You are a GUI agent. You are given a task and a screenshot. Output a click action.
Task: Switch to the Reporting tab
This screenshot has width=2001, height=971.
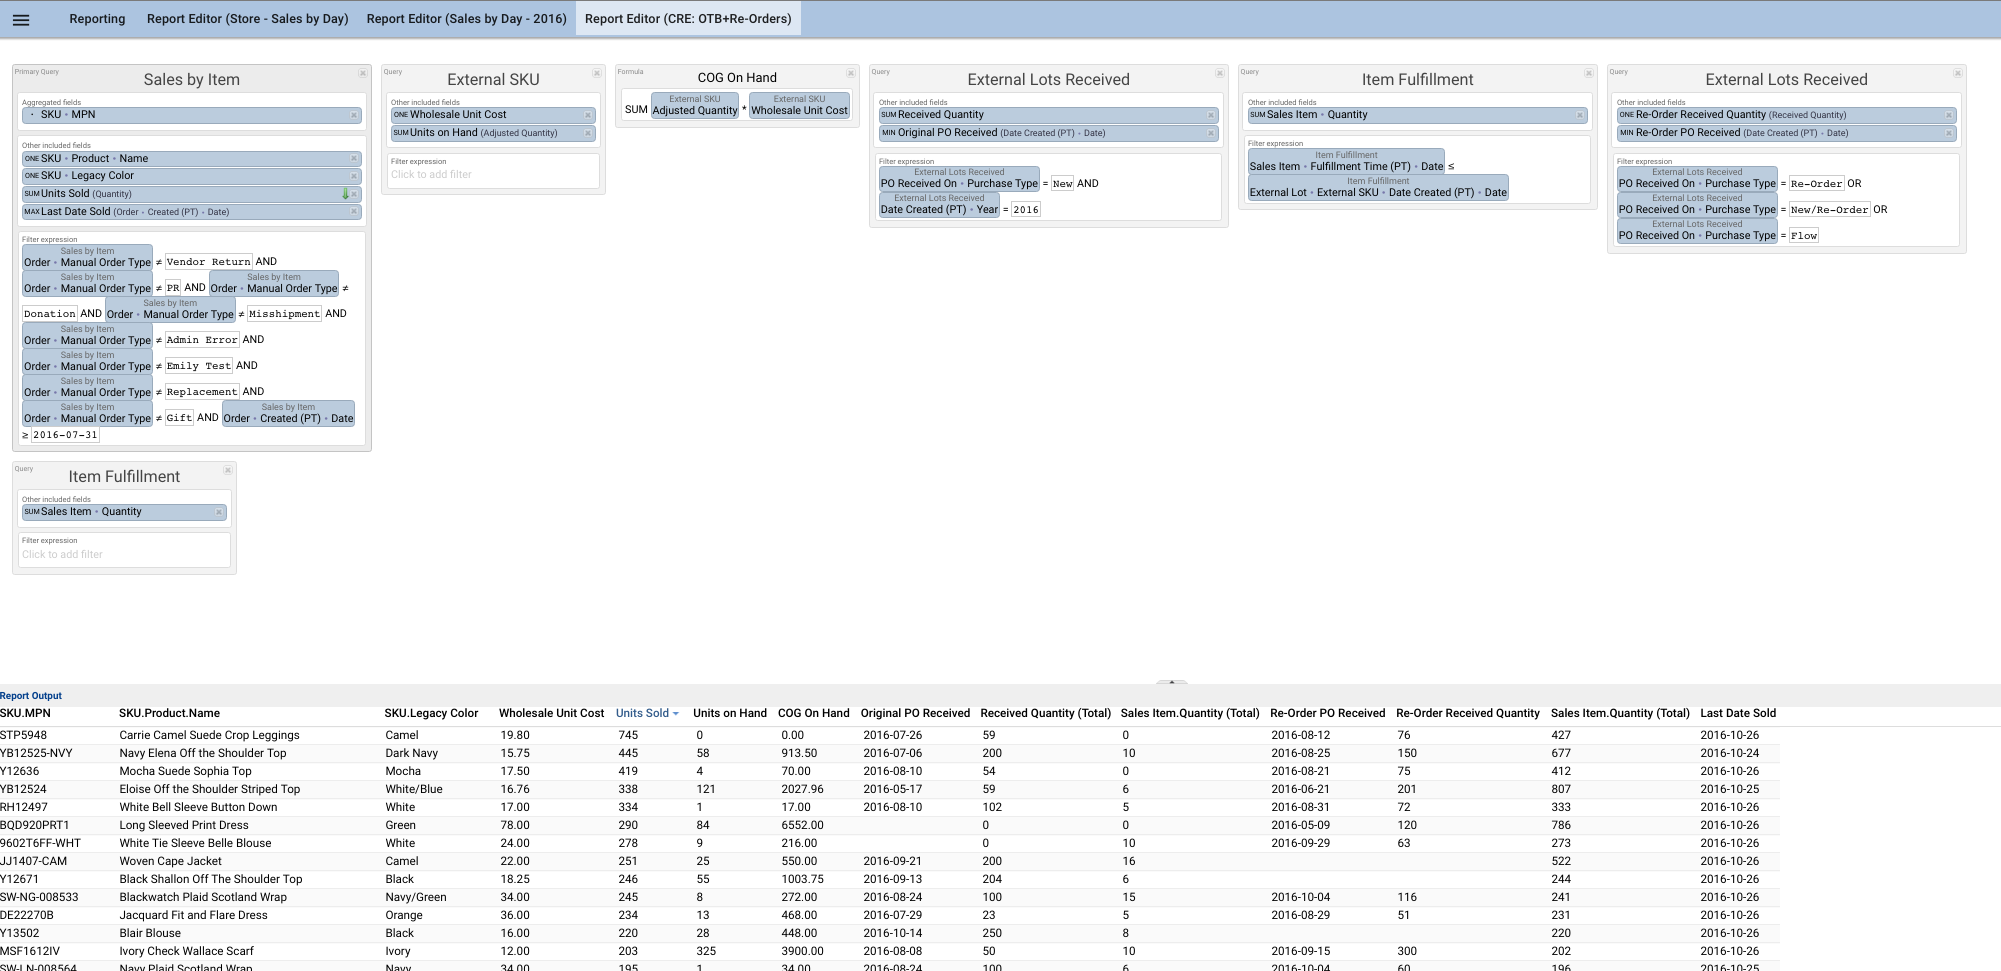(97, 19)
